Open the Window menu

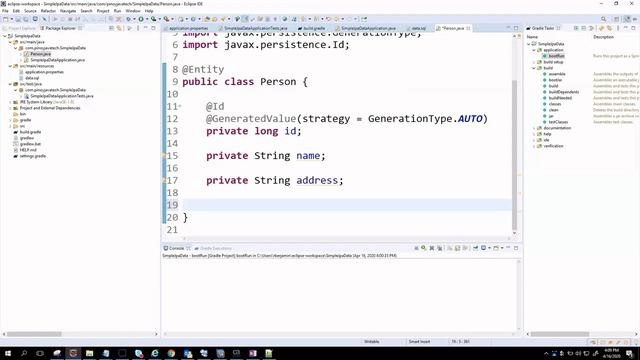click(x=133, y=11)
